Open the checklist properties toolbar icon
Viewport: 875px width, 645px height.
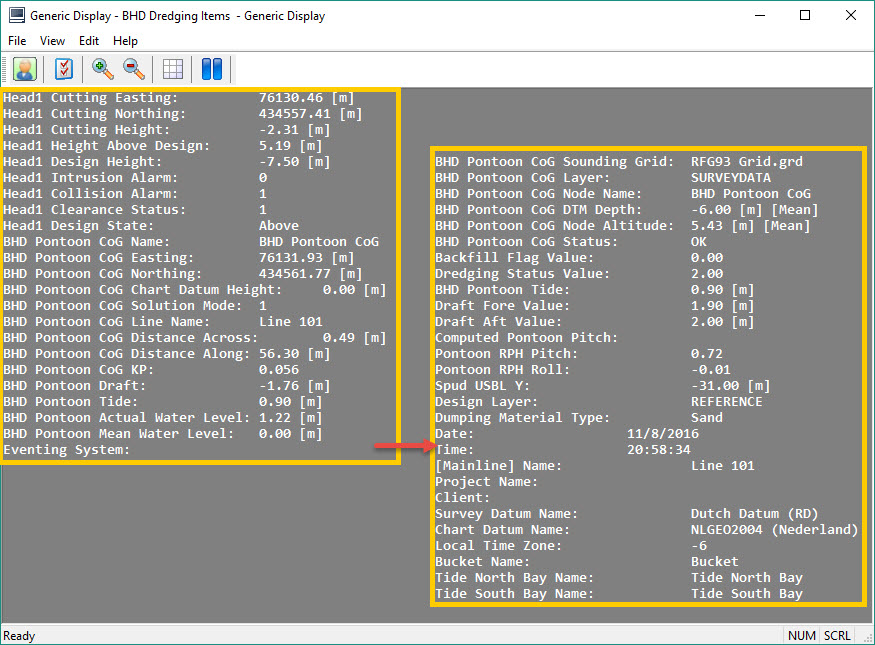[x=64, y=69]
